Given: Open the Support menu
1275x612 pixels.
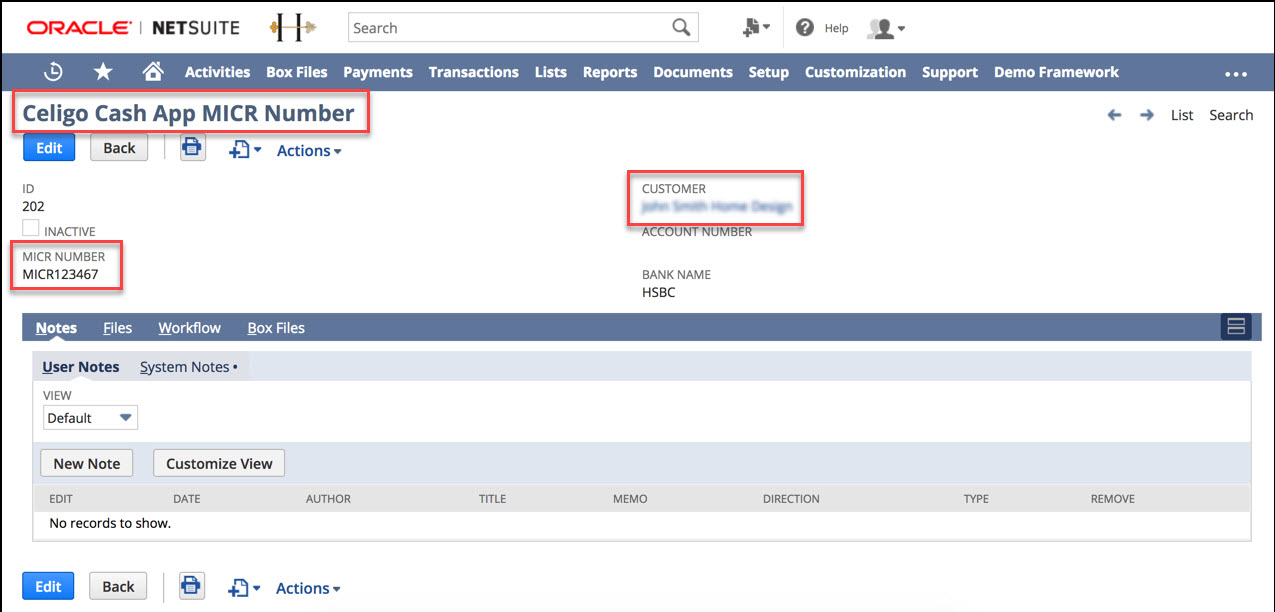Looking at the screenshot, I should pos(950,72).
